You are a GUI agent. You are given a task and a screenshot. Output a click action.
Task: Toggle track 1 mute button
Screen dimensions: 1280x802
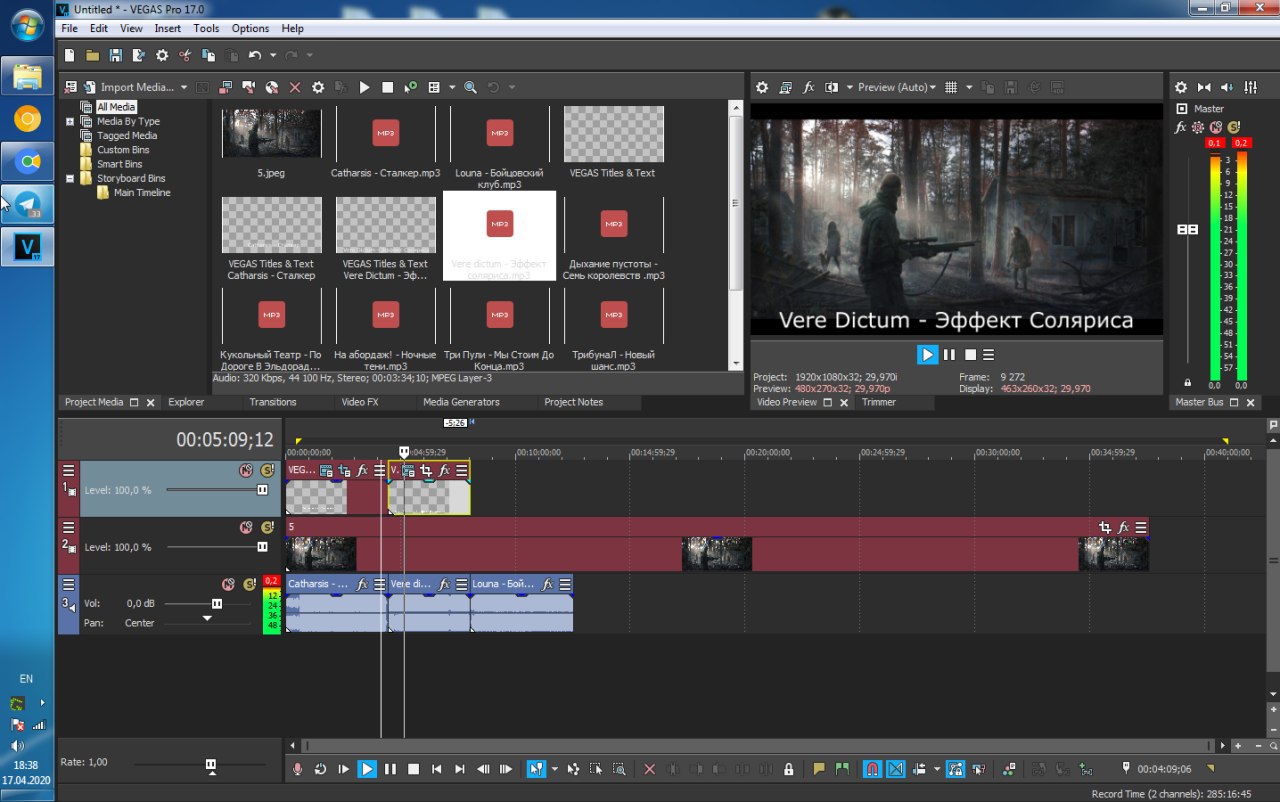click(x=246, y=470)
